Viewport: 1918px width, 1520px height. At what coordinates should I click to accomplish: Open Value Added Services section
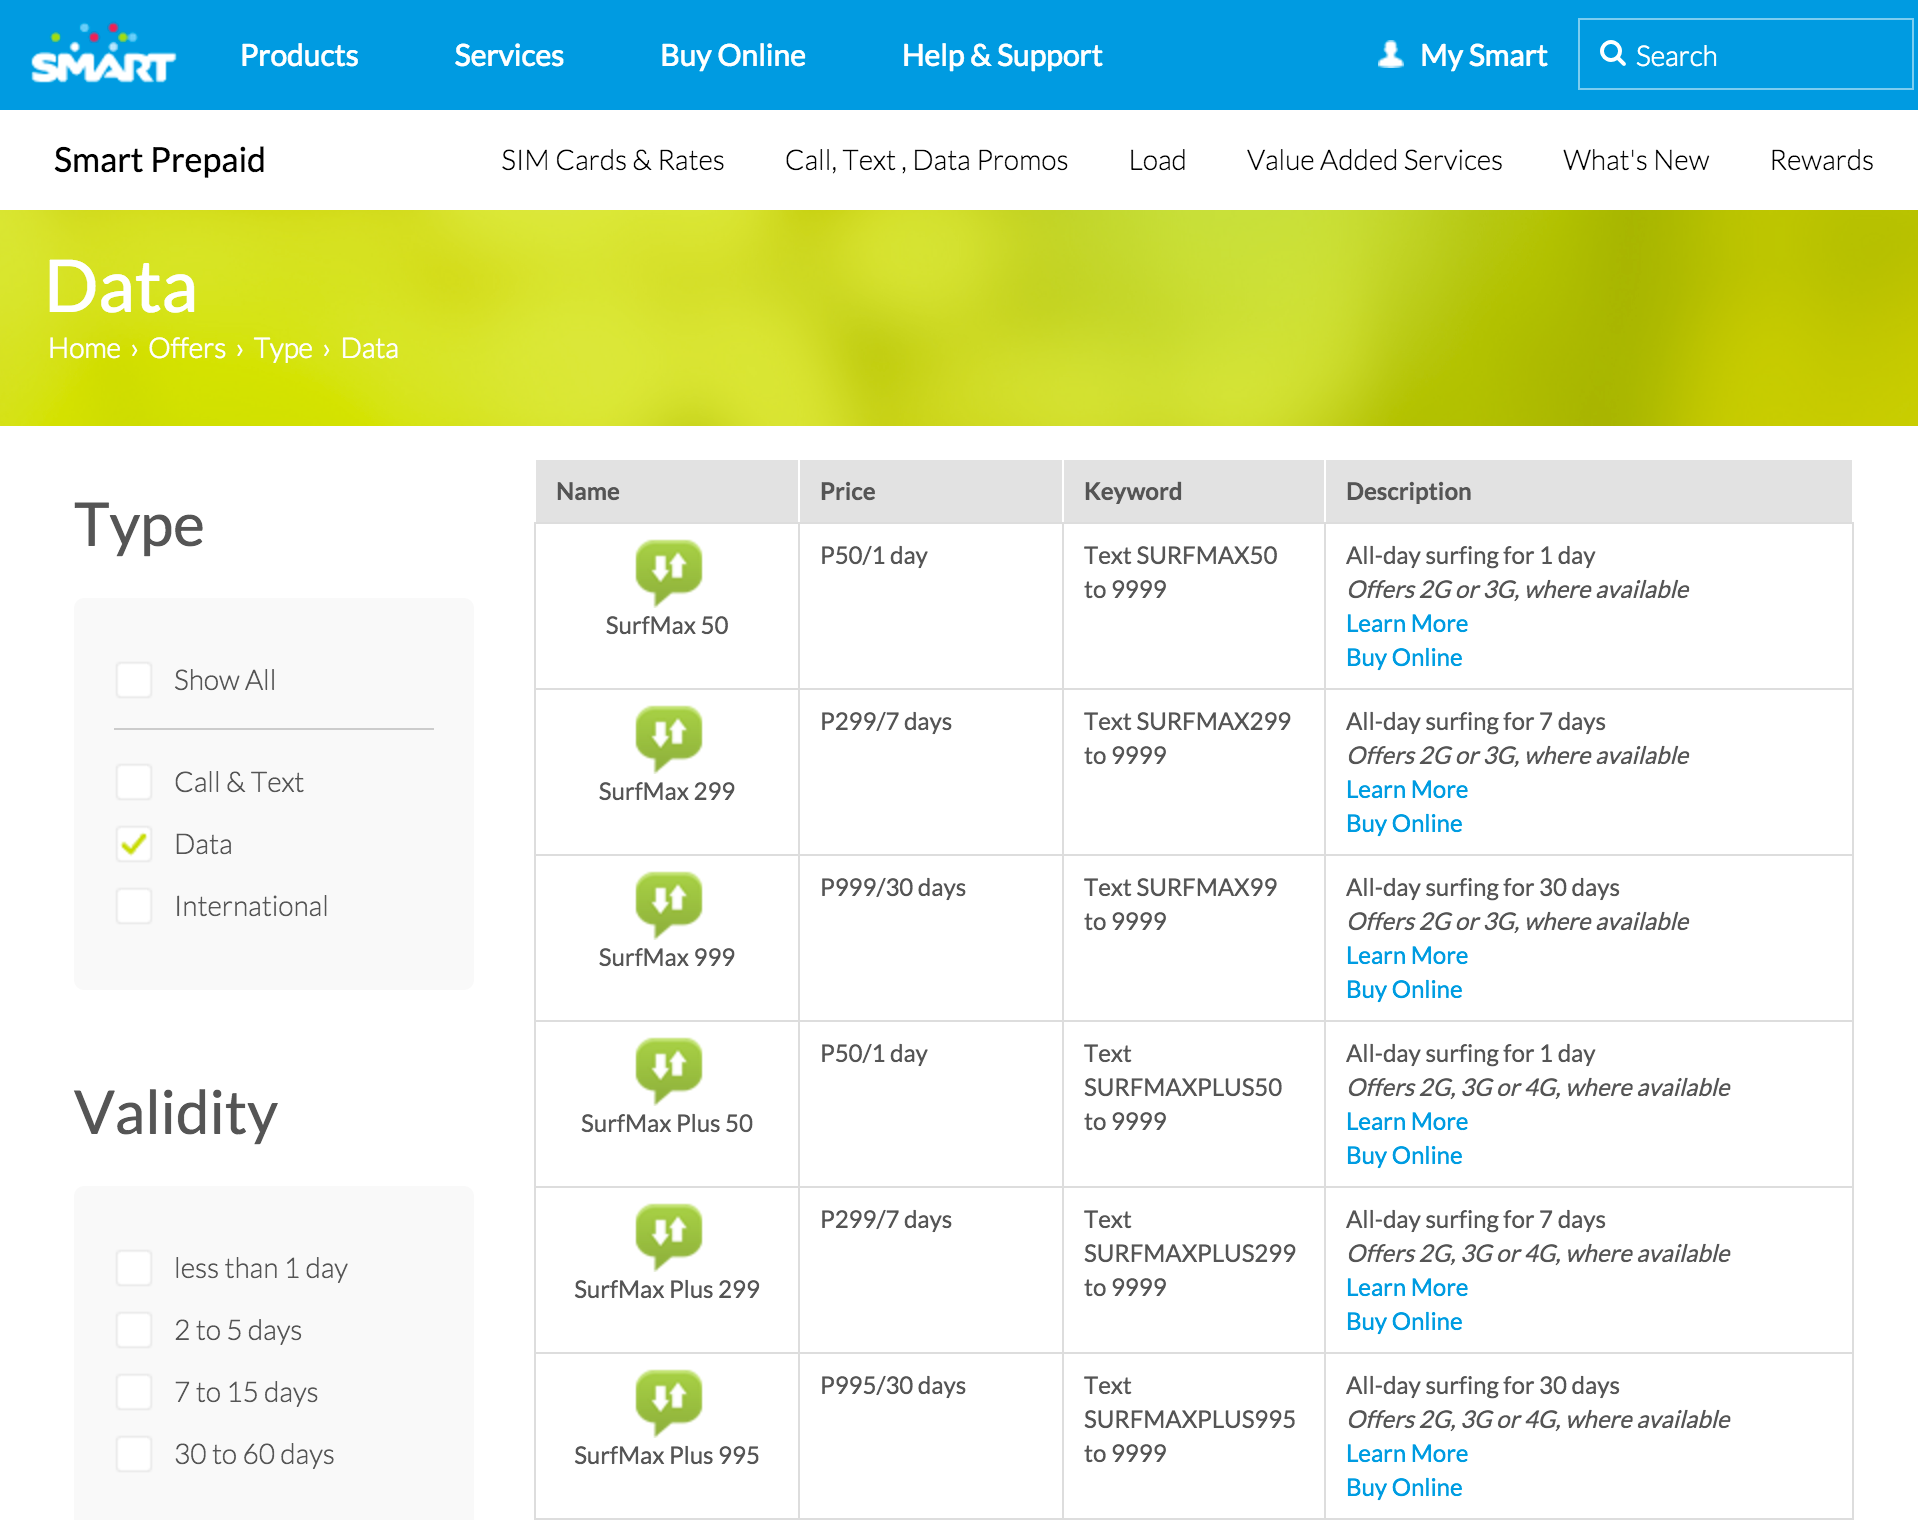[x=1374, y=160]
